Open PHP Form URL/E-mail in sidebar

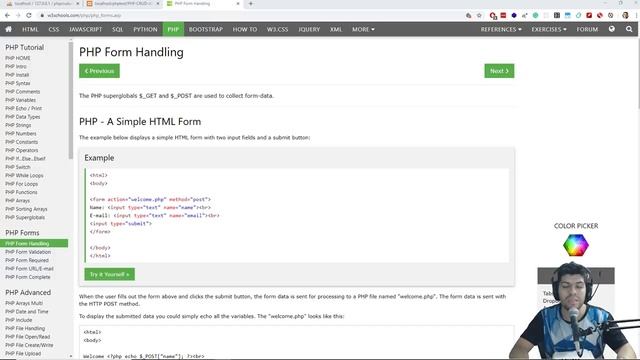29,269
